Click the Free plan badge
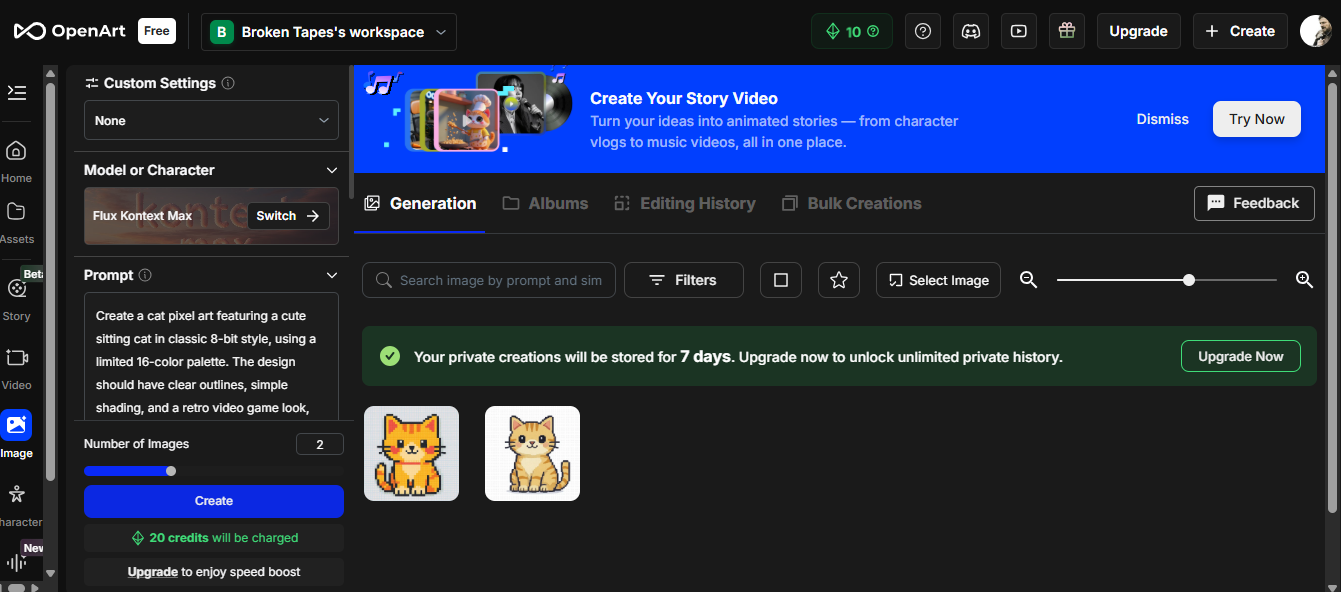The image size is (1341, 592). click(157, 31)
